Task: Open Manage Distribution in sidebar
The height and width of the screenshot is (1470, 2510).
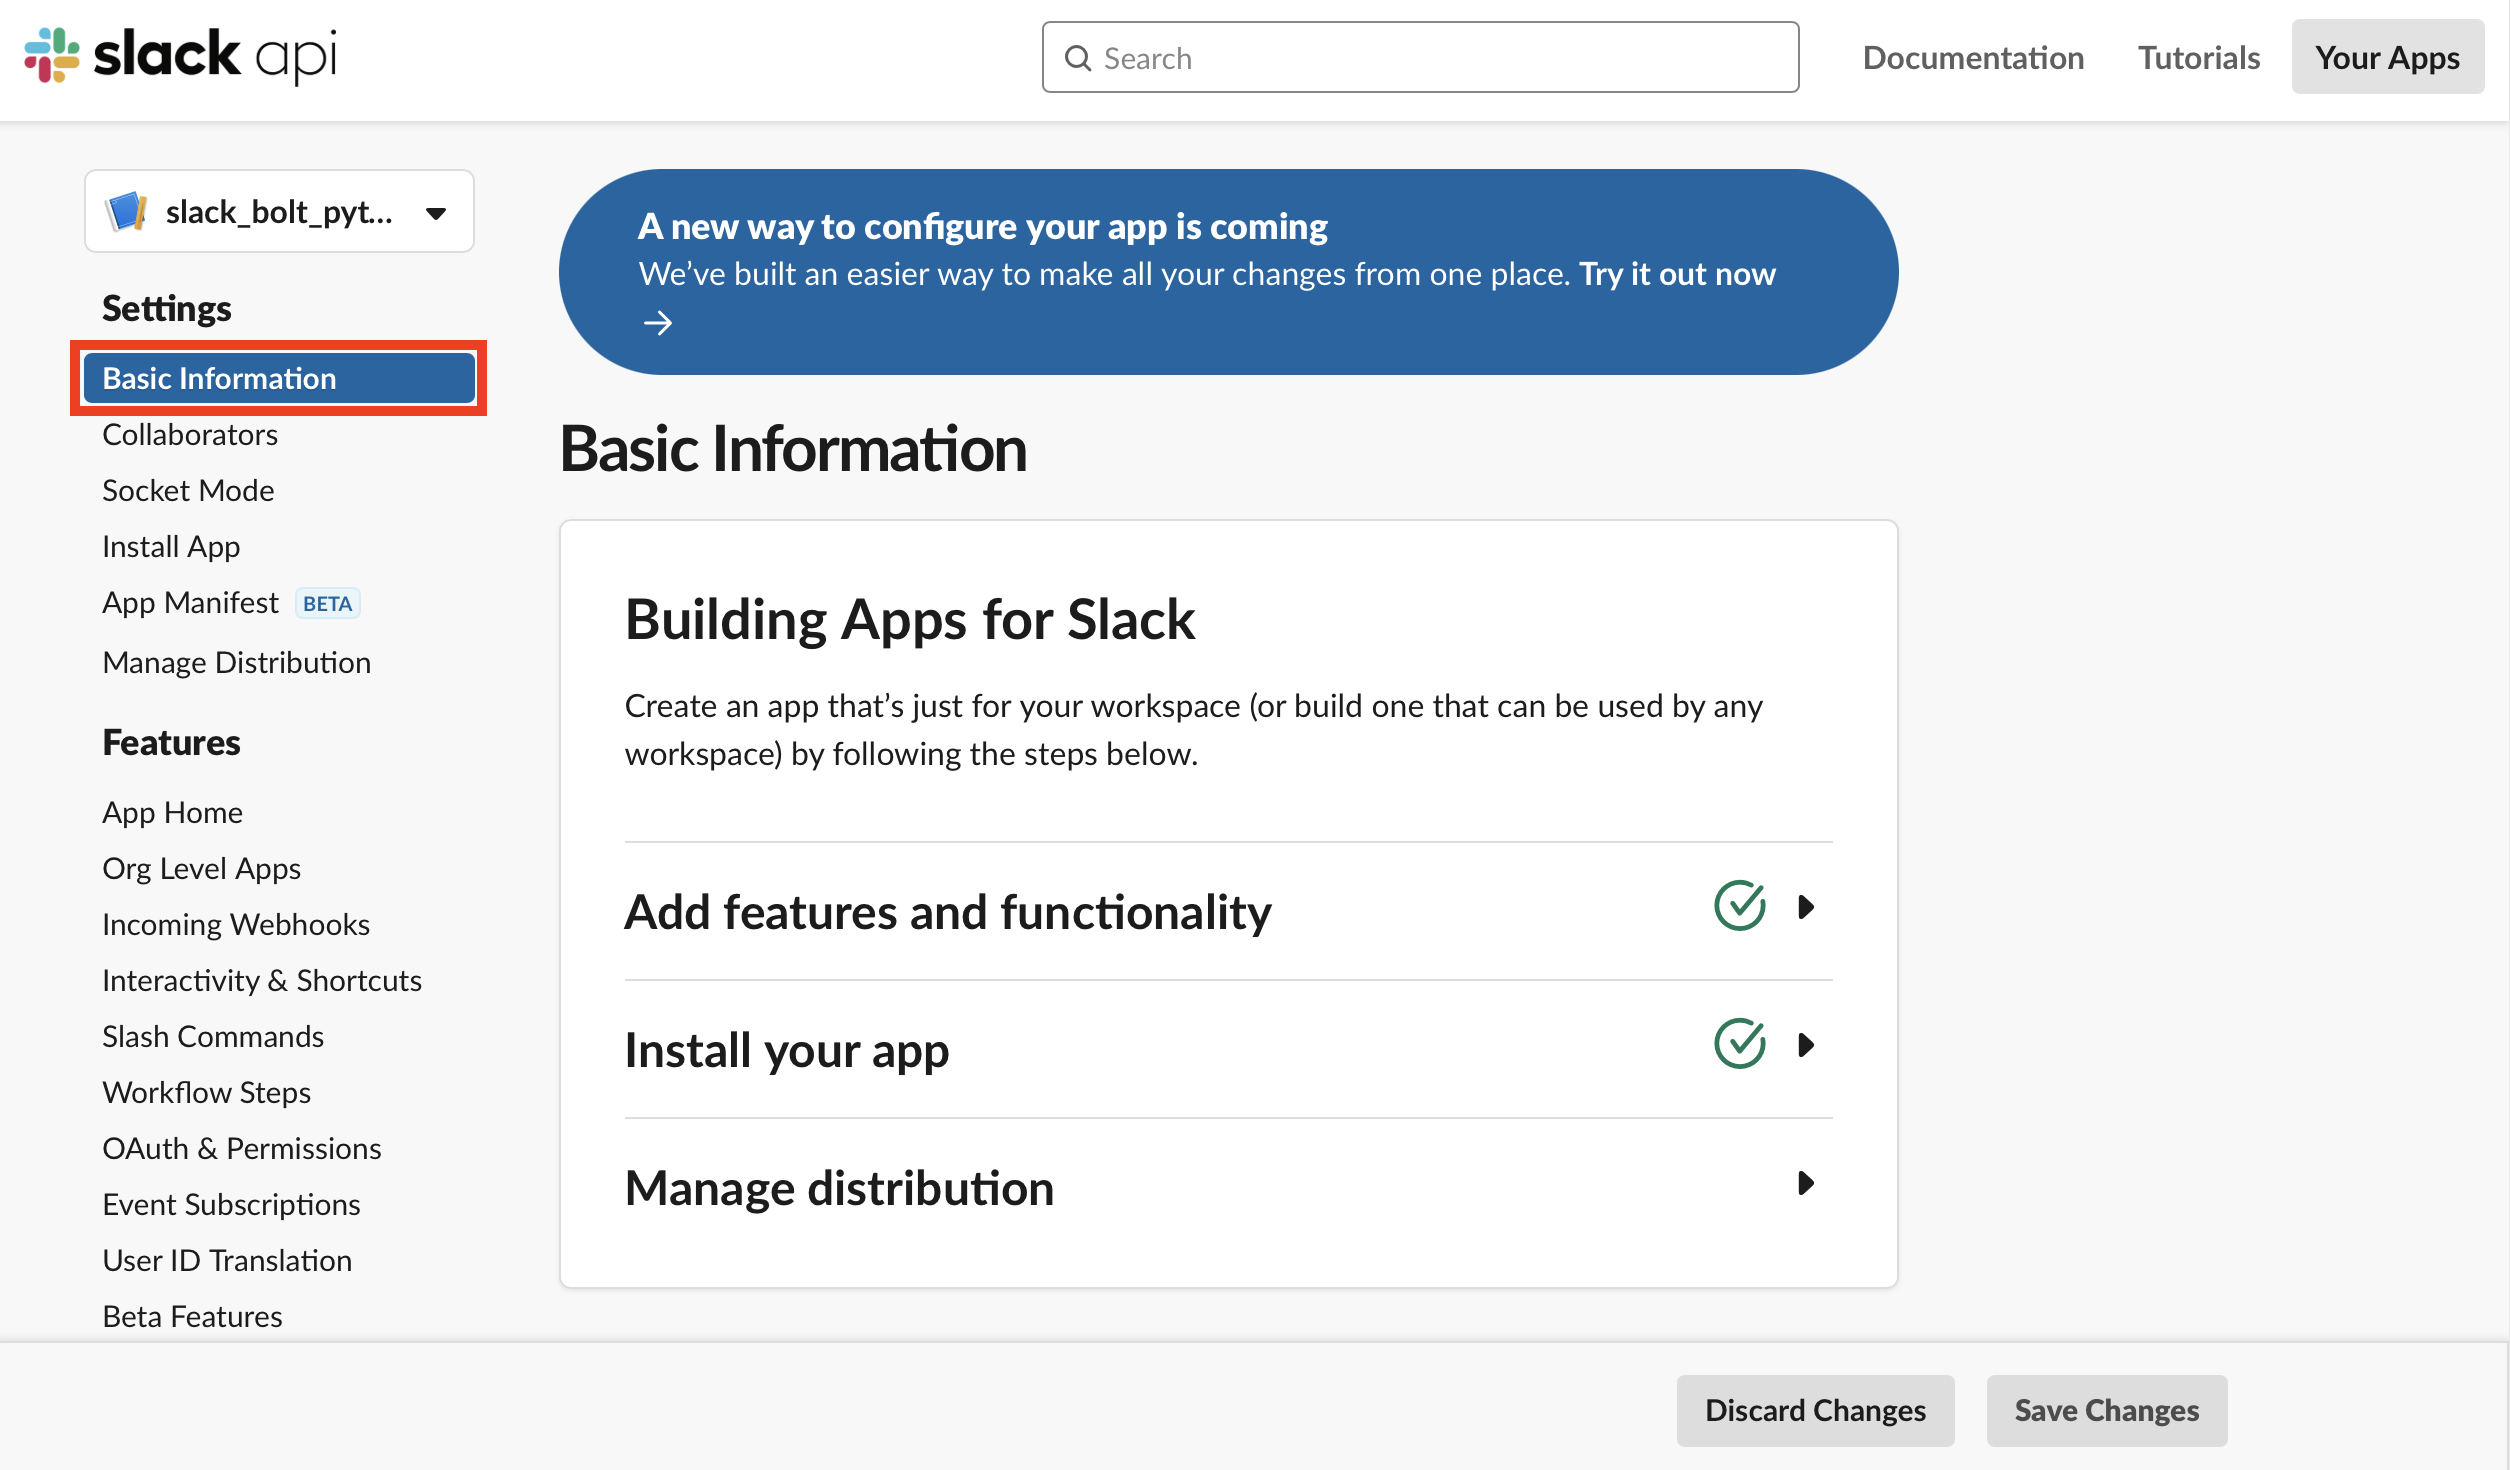Action: pyautogui.click(x=236, y=662)
